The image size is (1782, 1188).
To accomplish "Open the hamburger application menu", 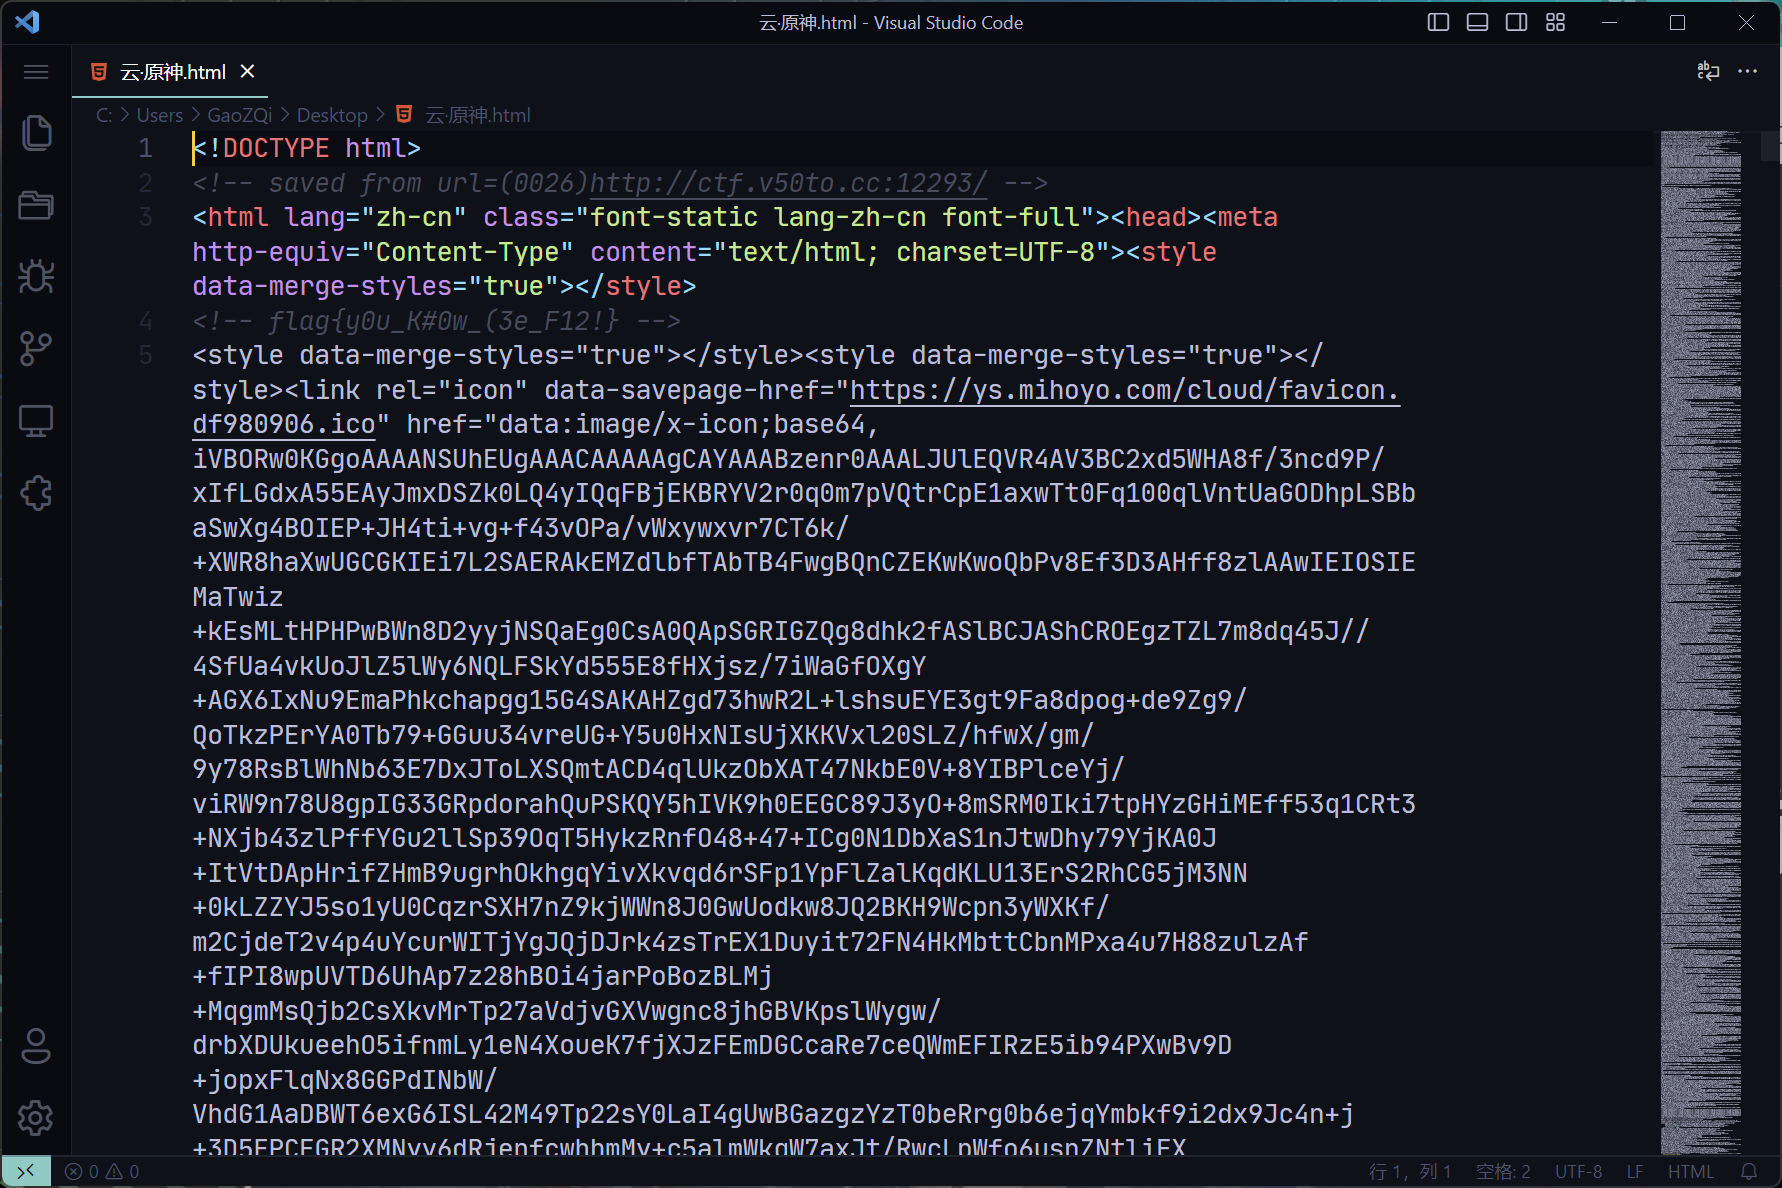I will [x=36, y=72].
